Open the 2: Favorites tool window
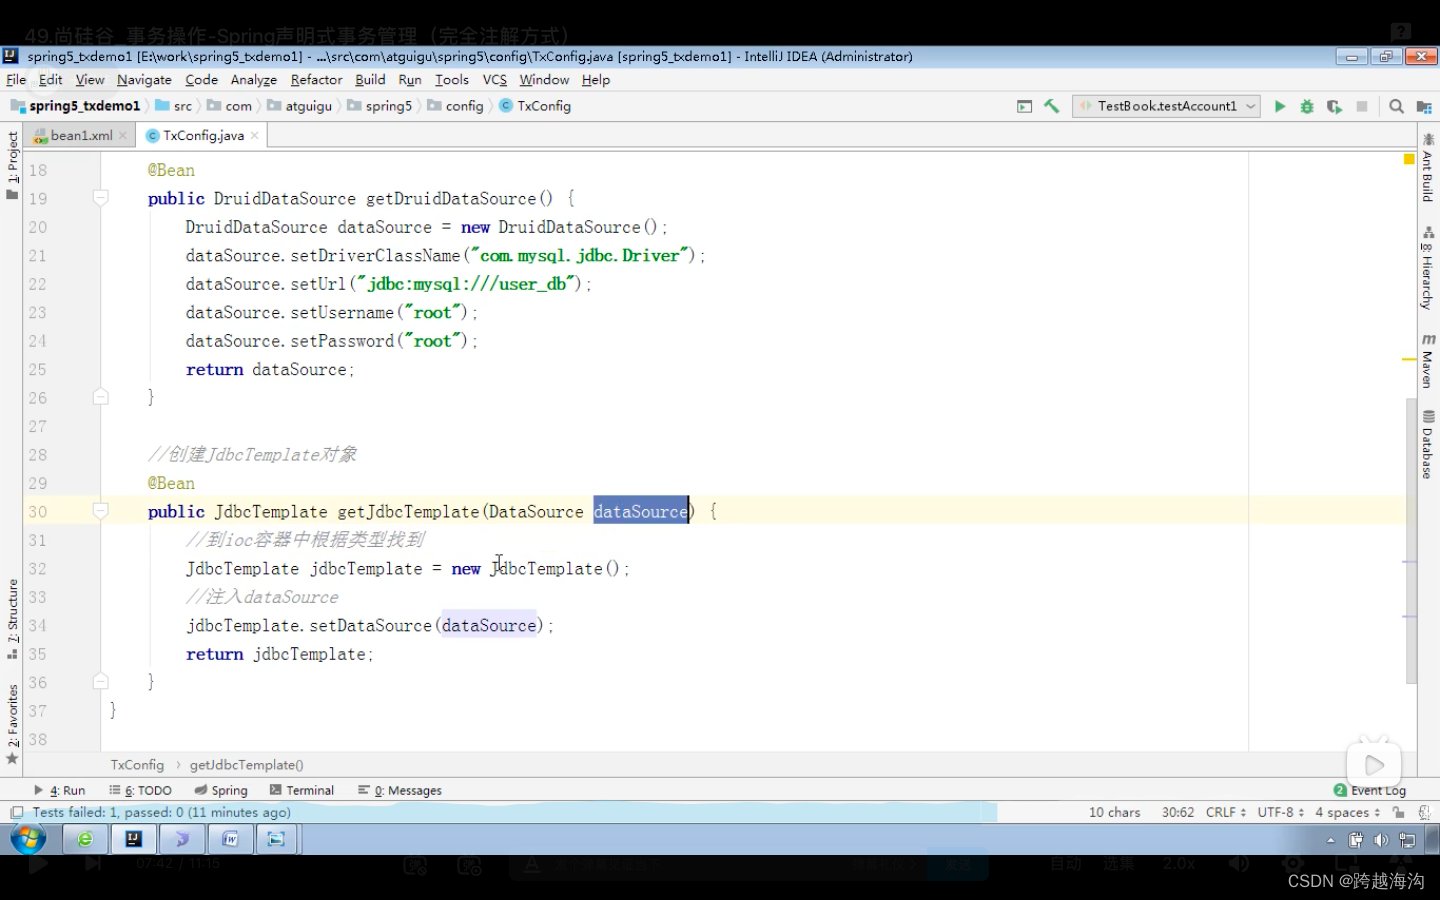This screenshot has width=1440, height=900. tap(12, 724)
